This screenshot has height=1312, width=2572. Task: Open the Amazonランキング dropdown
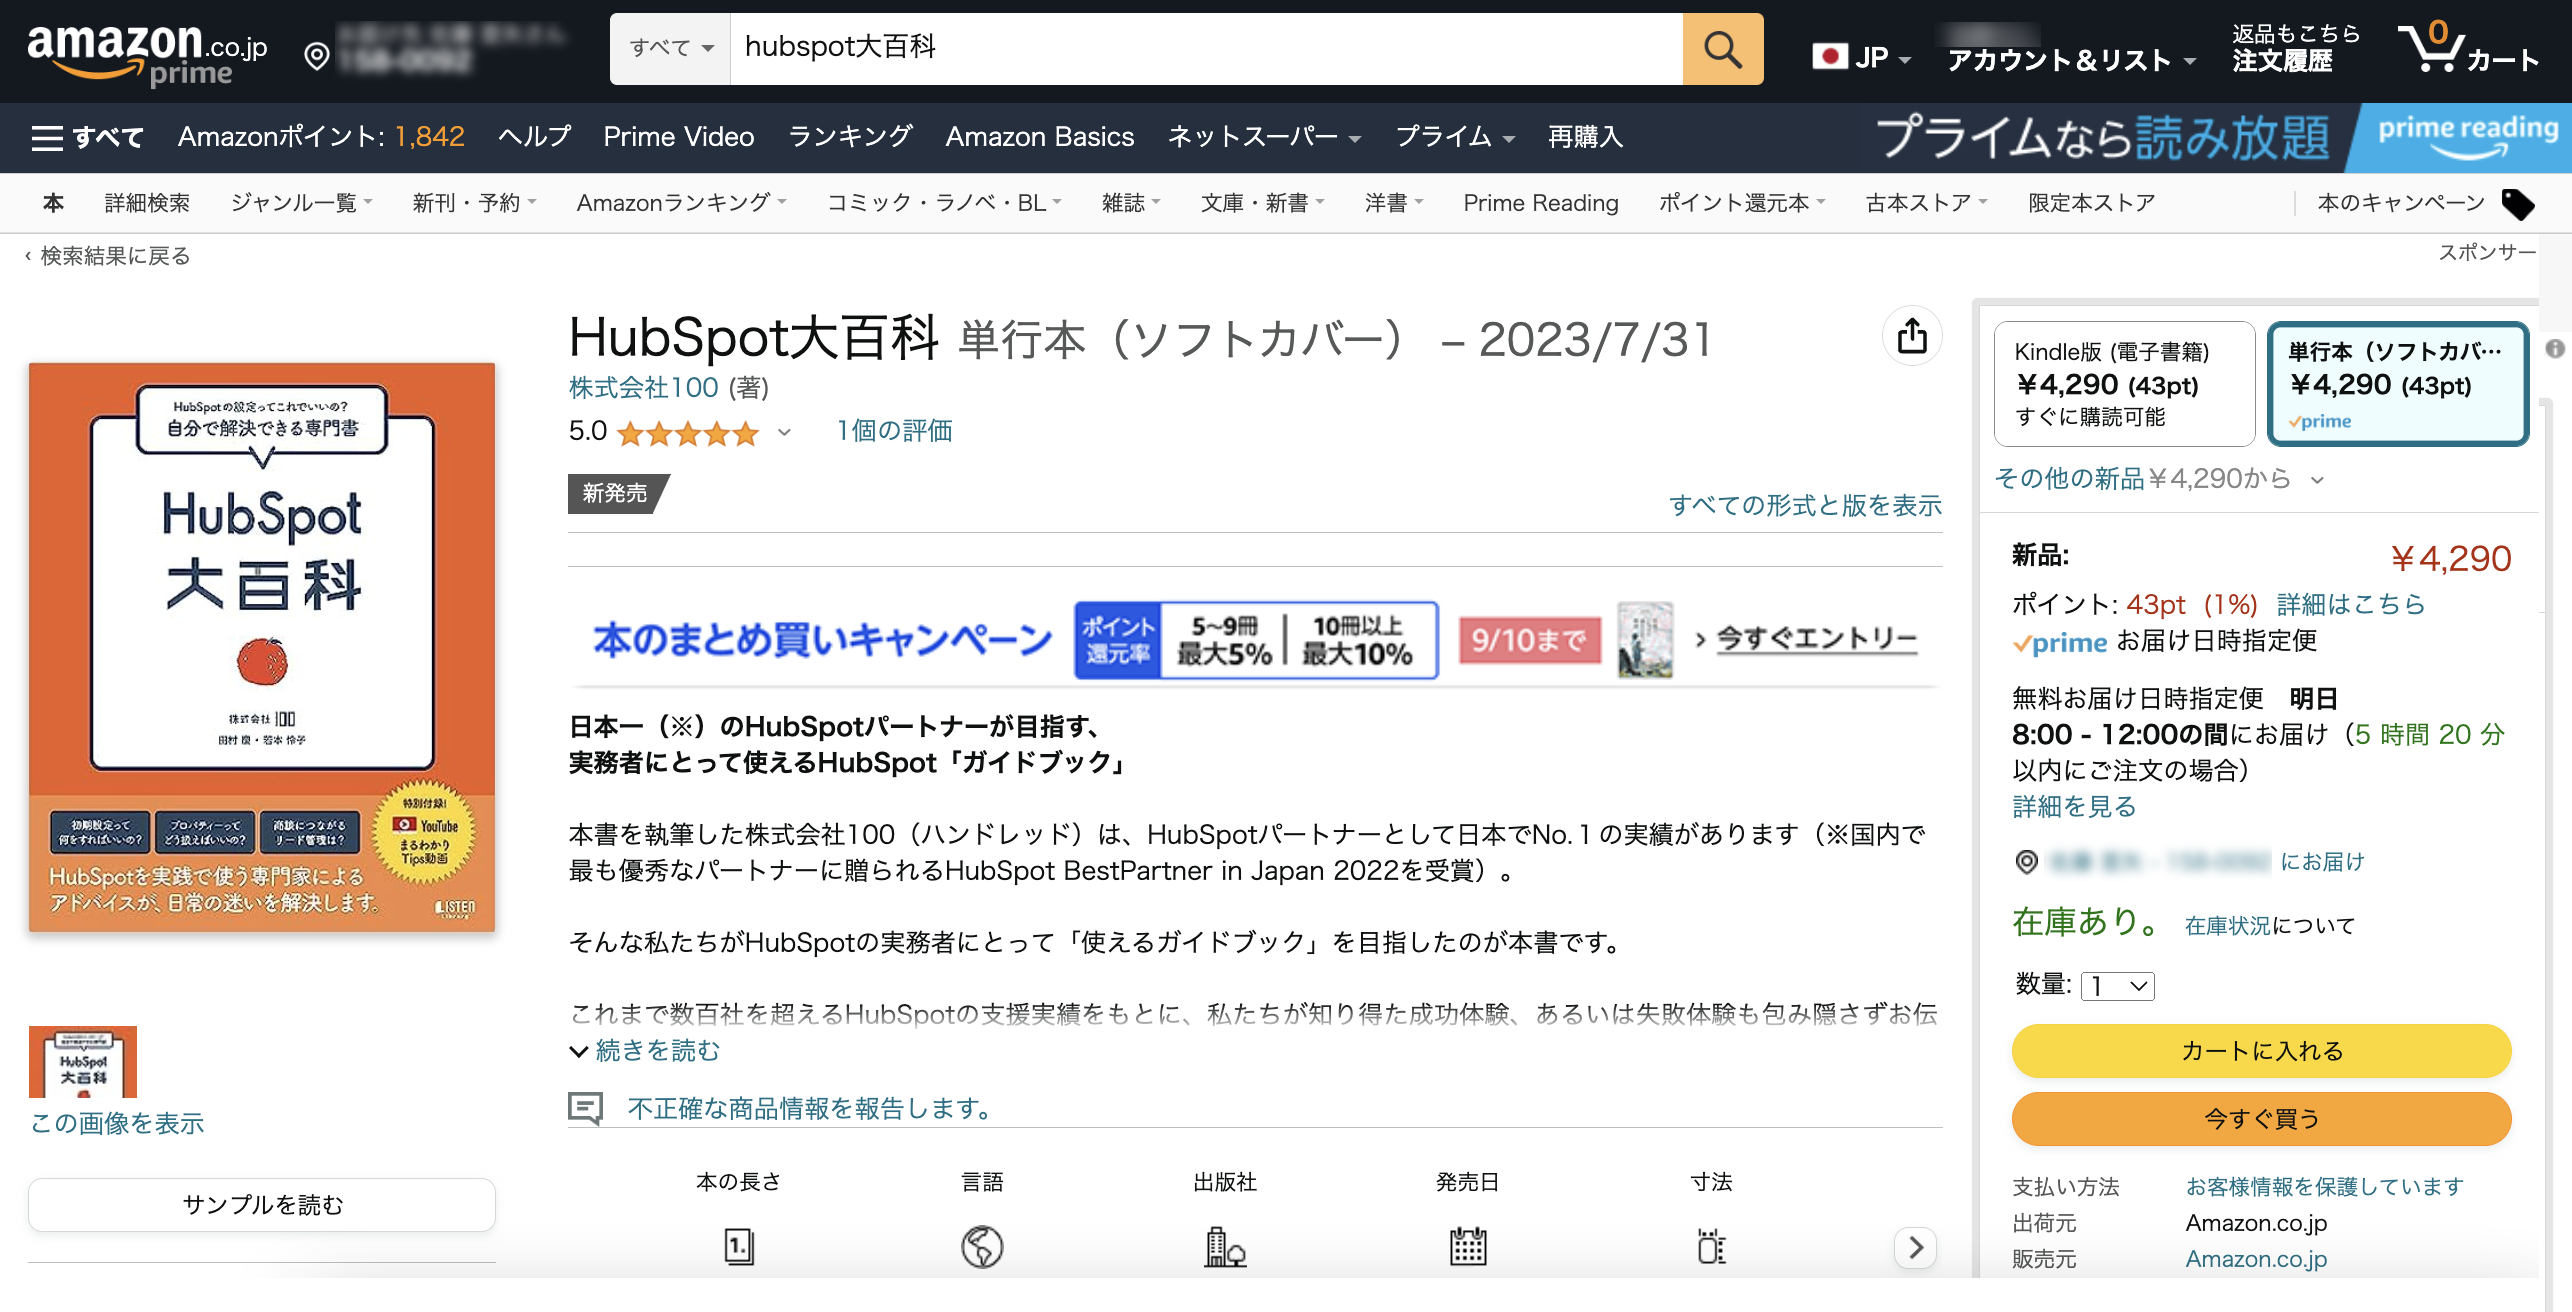click(682, 203)
